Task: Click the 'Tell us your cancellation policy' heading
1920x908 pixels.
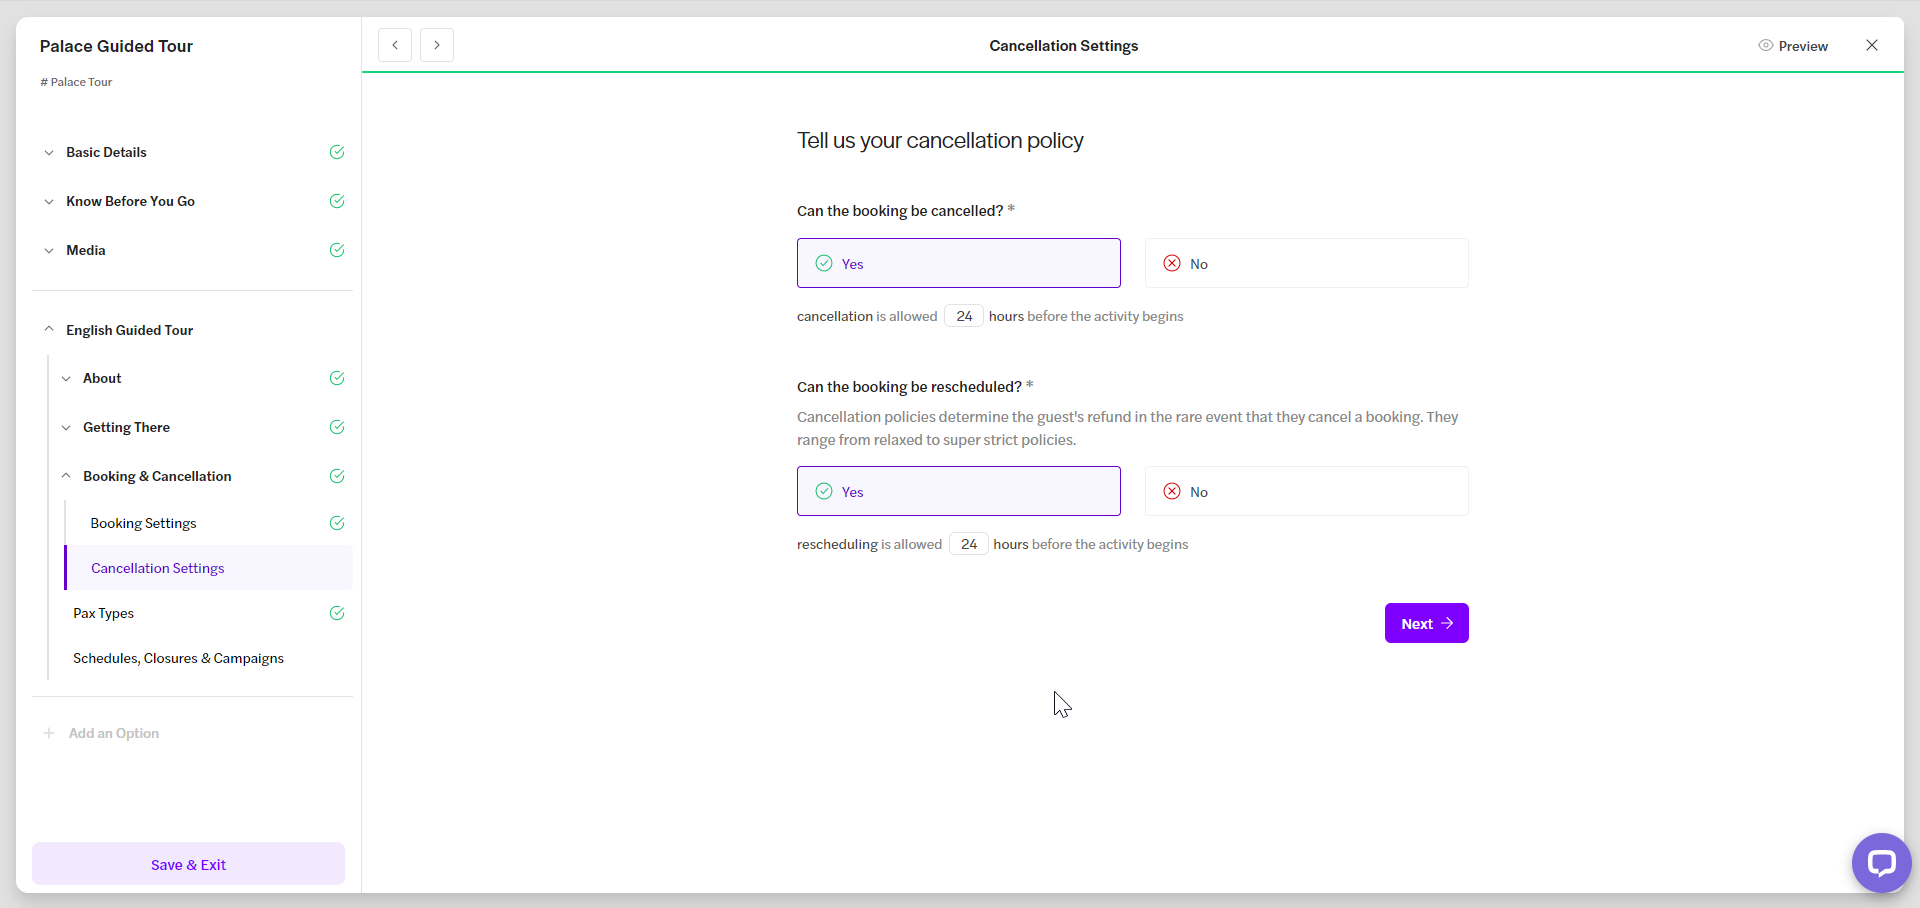Action: click(x=940, y=140)
